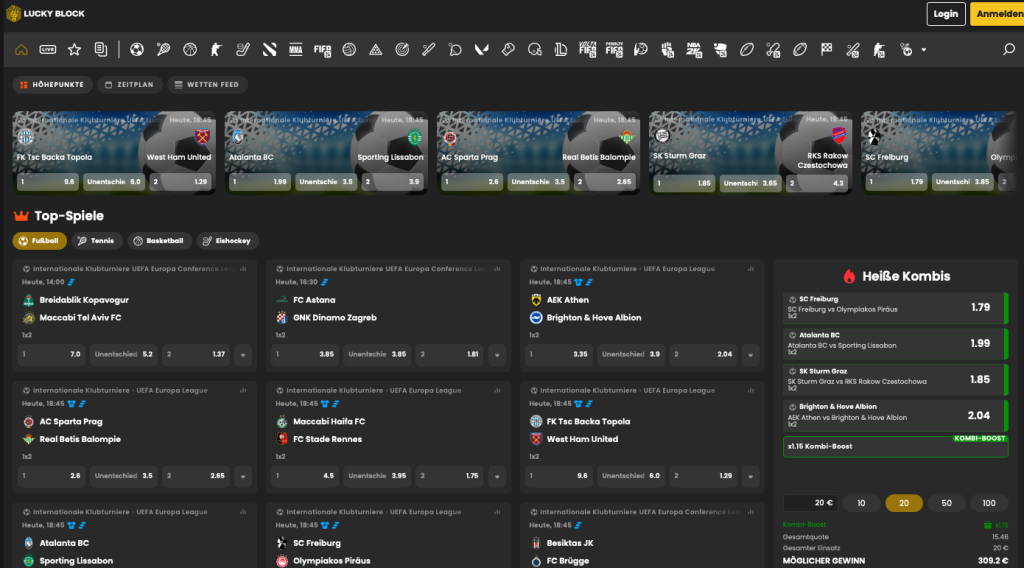This screenshot has width=1024, height=568.
Task: Expand more markets for FC Astana vs Dinamo Zagreb
Action: coord(497,355)
